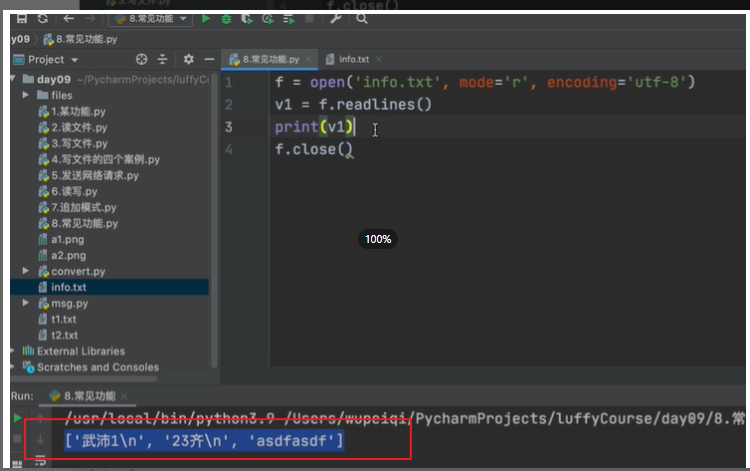Open Project panel gear options
This screenshot has width=750, height=471.
pos(188,59)
